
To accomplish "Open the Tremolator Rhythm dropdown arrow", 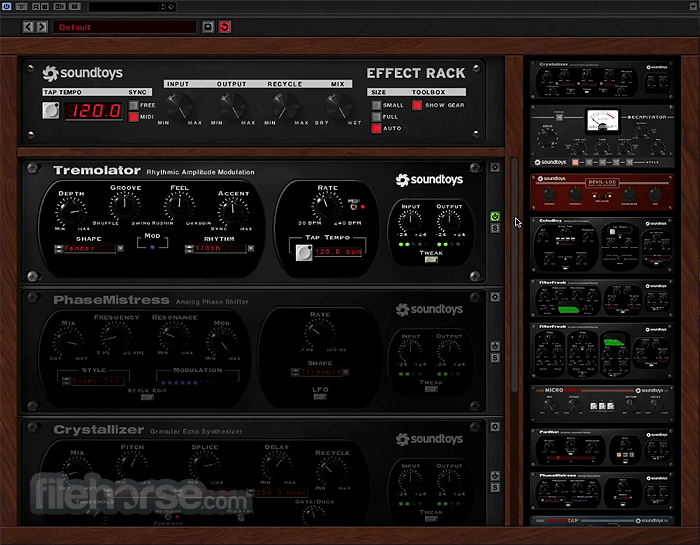I will pyautogui.click(x=251, y=248).
